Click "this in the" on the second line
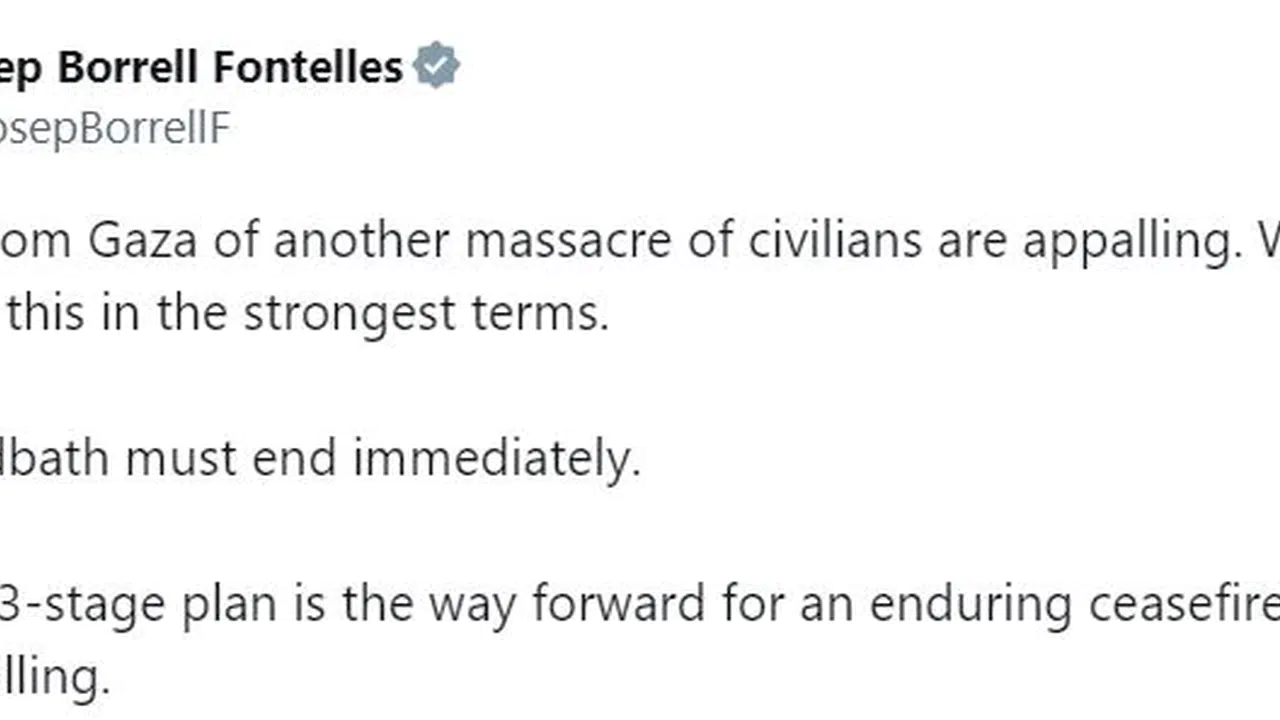This screenshot has height=720, width=1280. pos(119,314)
